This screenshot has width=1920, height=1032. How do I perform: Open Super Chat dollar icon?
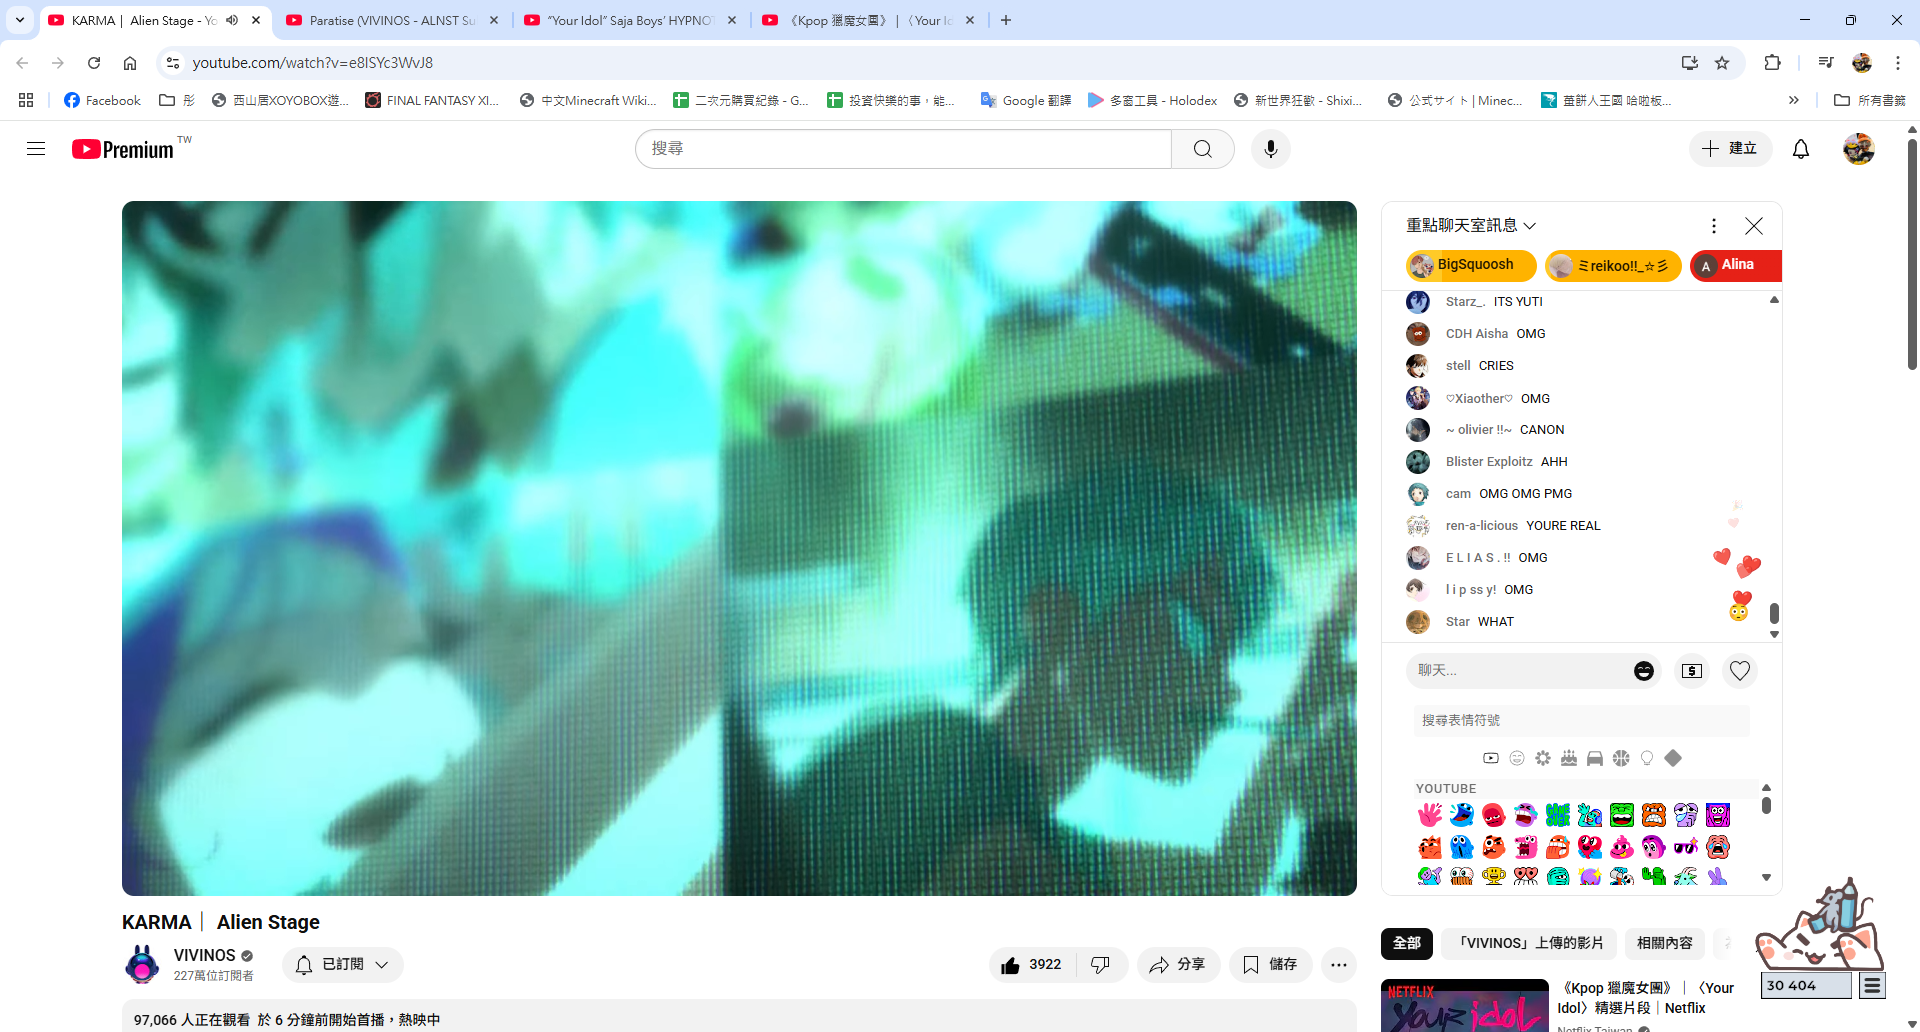[x=1692, y=671]
